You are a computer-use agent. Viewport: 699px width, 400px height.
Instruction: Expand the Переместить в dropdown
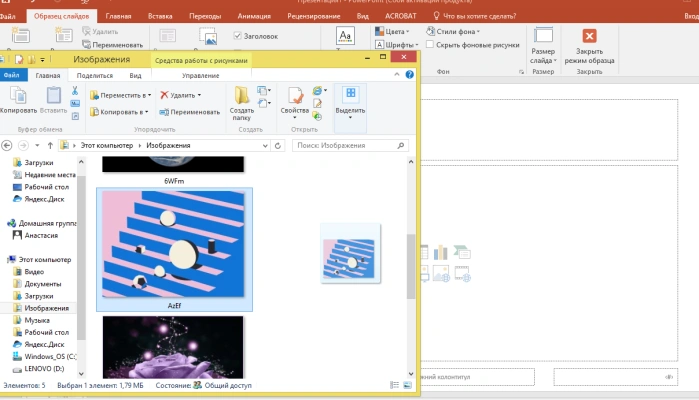coord(120,95)
